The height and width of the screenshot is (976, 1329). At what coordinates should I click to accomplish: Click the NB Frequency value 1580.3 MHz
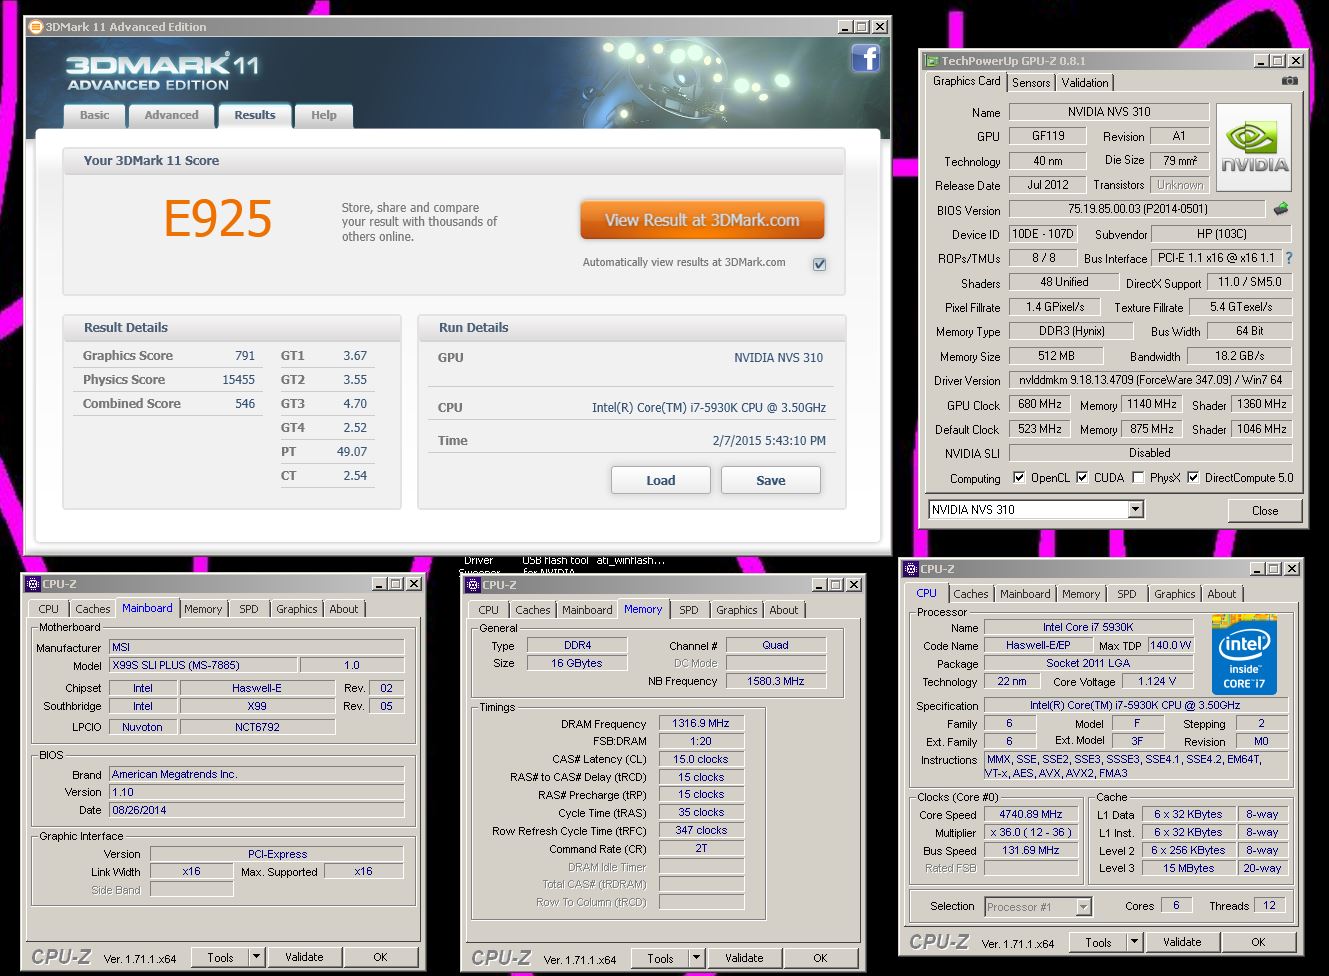pyautogui.click(x=776, y=682)
